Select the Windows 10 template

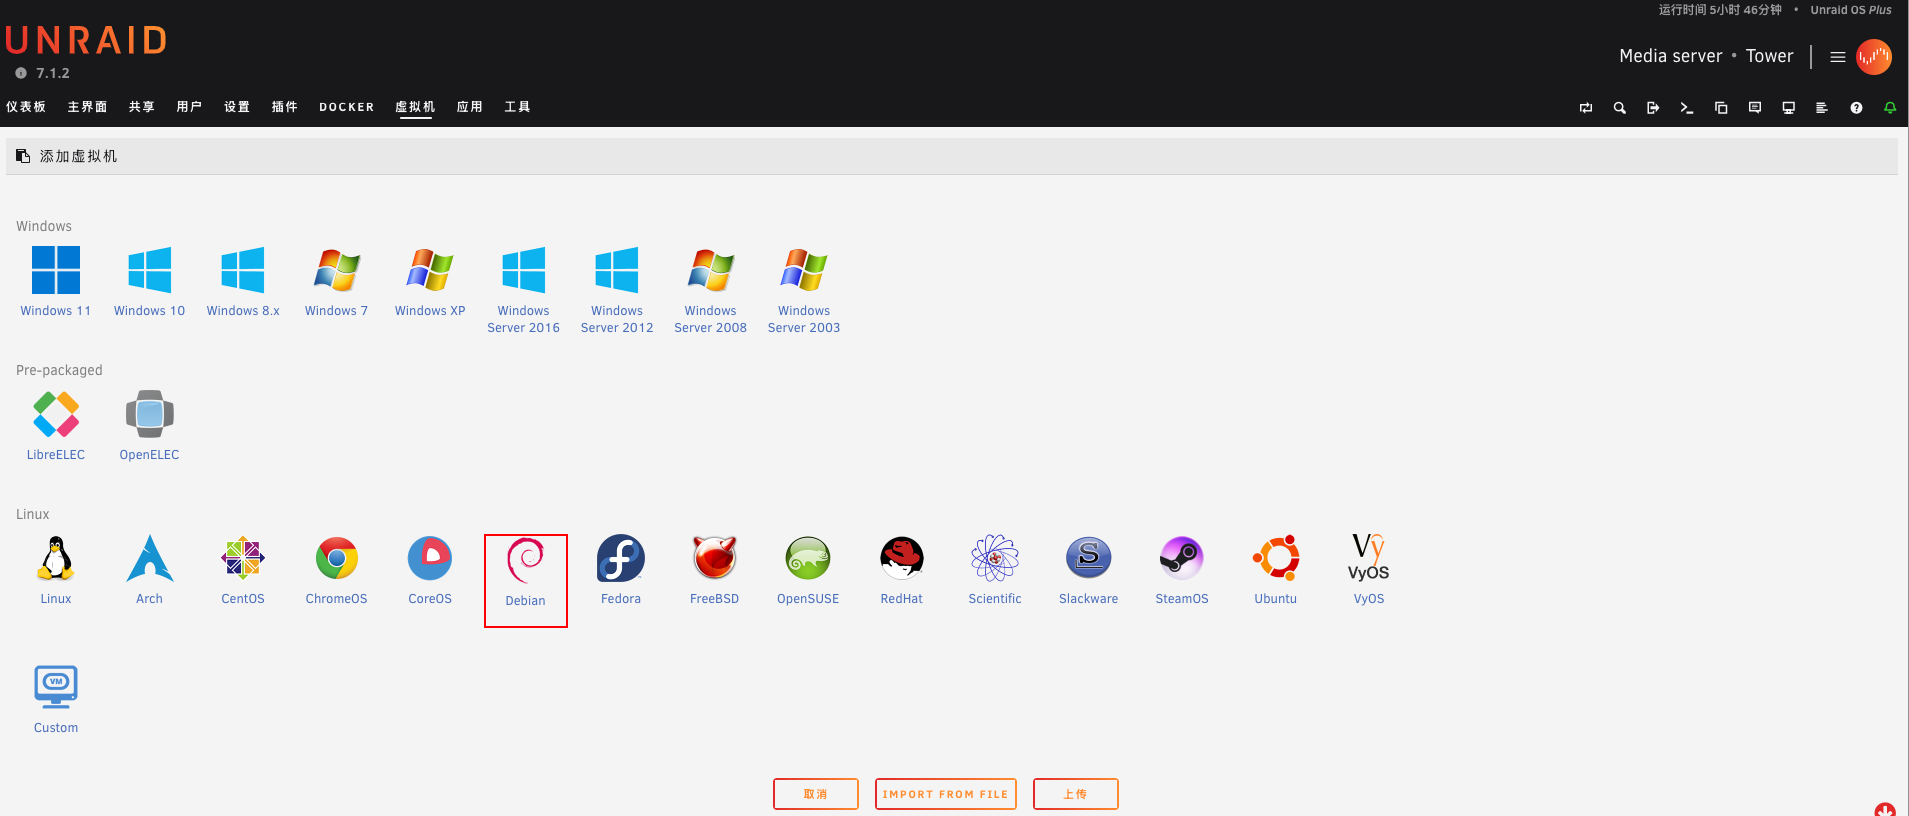point(149,281)
